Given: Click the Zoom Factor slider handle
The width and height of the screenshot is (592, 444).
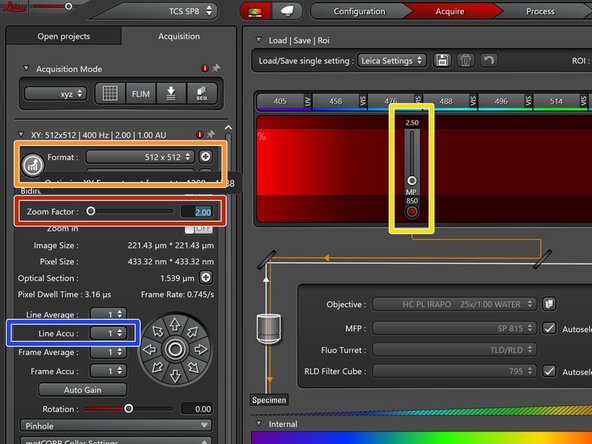Looking at the screenshot, I should (x=91, y=211).
